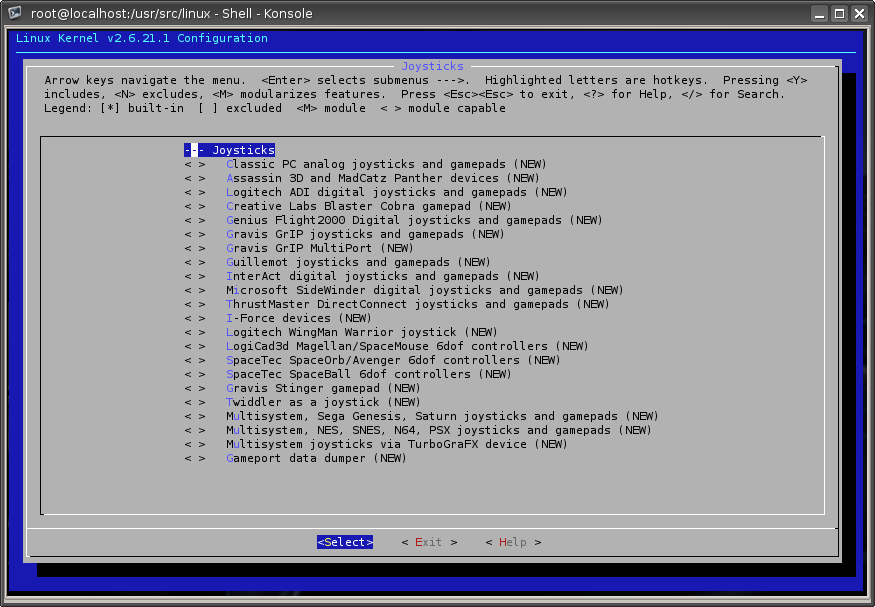Minimize the Konsole window
Viewport: 875px width, 607px height.
819,13
